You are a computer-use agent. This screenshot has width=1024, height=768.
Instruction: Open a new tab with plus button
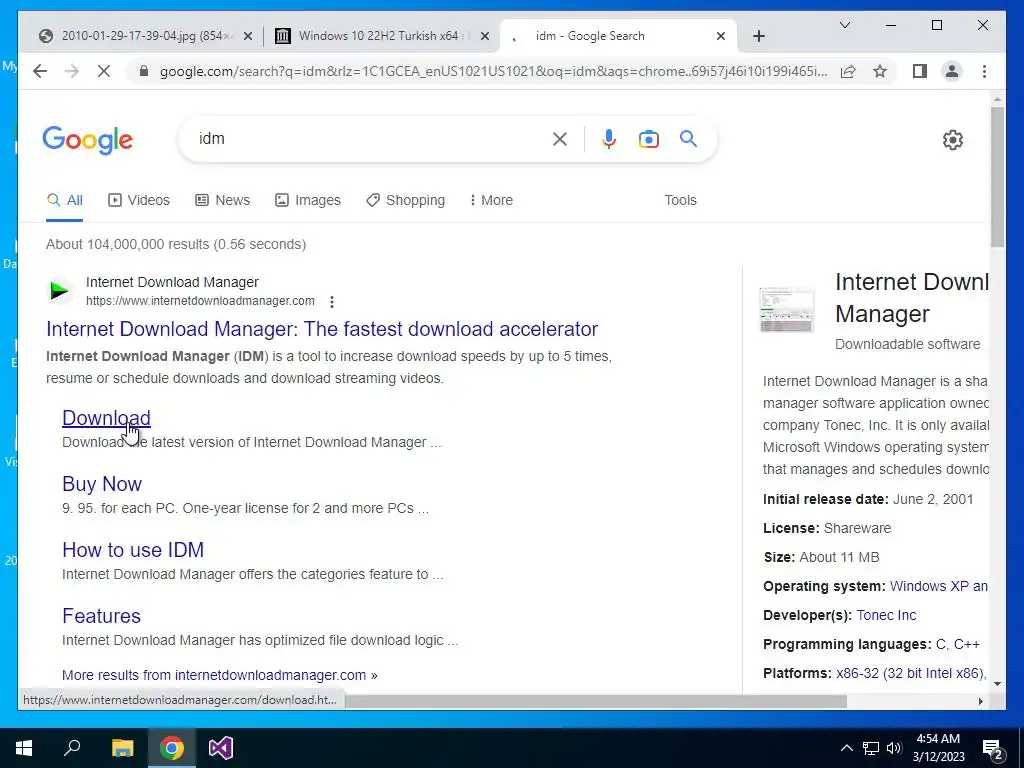coord(758,36)
